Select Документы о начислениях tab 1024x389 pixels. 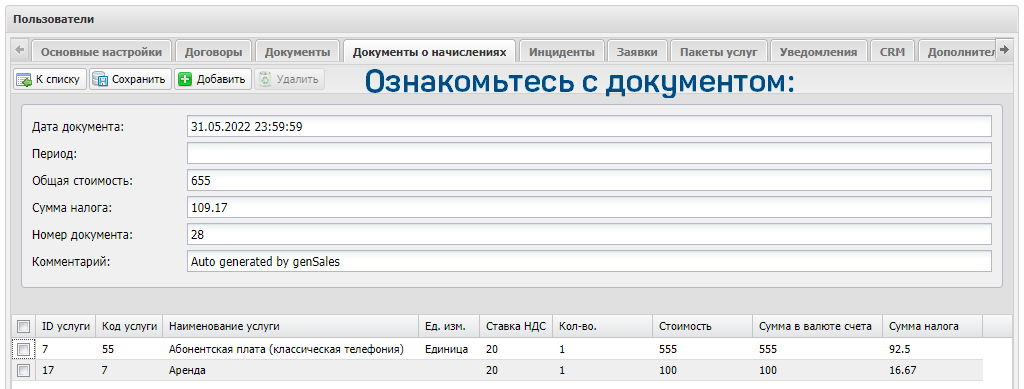(429, 52)
